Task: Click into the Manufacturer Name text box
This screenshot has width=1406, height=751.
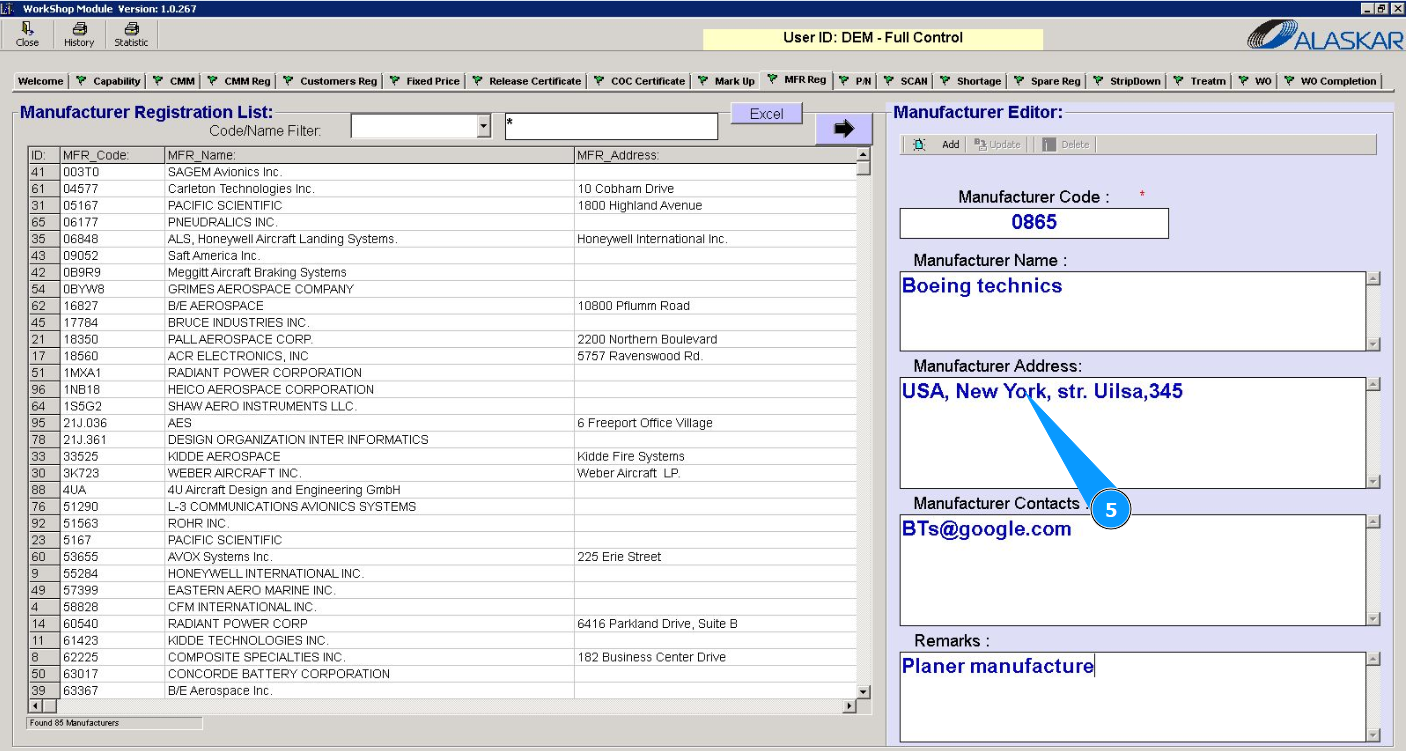Action: point(1133,311)
